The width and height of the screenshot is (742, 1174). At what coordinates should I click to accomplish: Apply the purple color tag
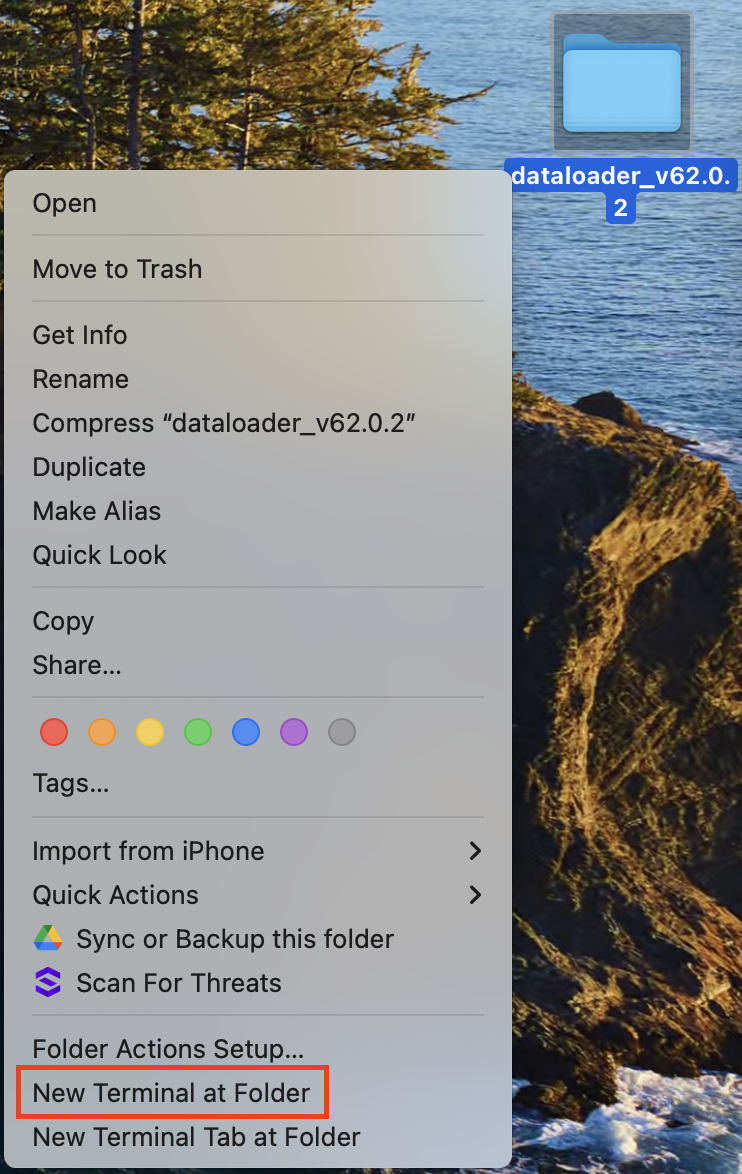click(x=294, y=732)
